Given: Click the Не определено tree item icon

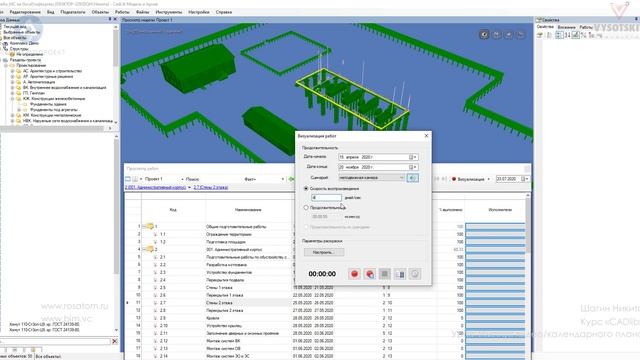Looking at the screenshot, I should pos(12,54).
